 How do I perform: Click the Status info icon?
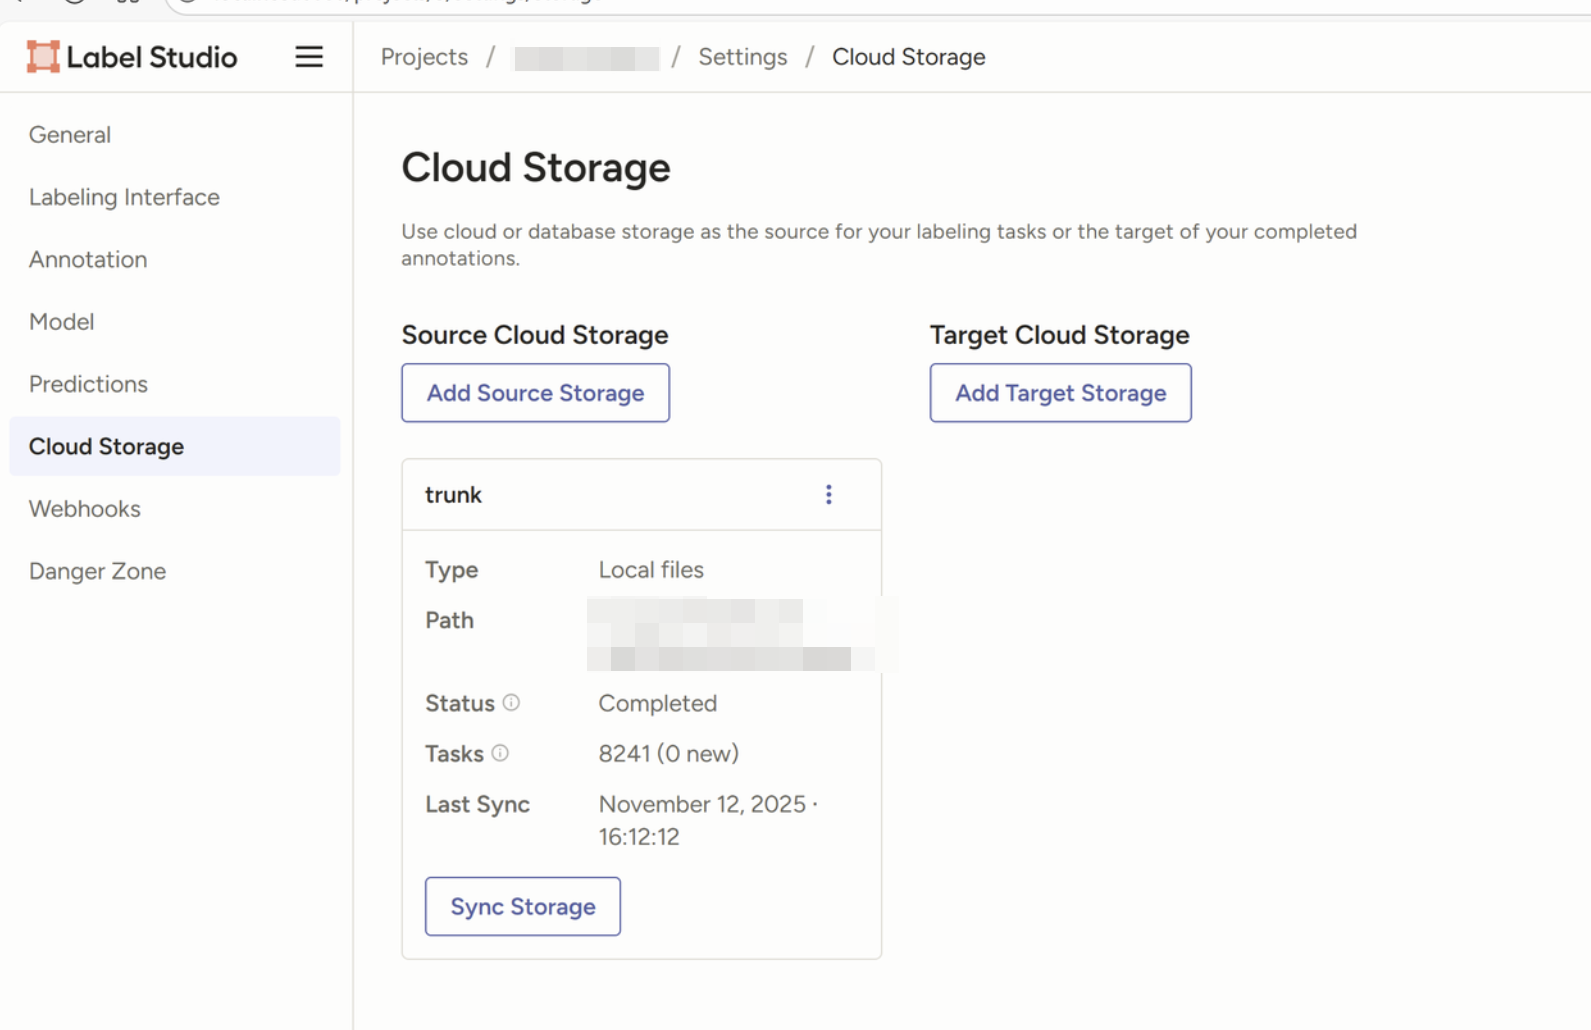click(x=511, y=702)
